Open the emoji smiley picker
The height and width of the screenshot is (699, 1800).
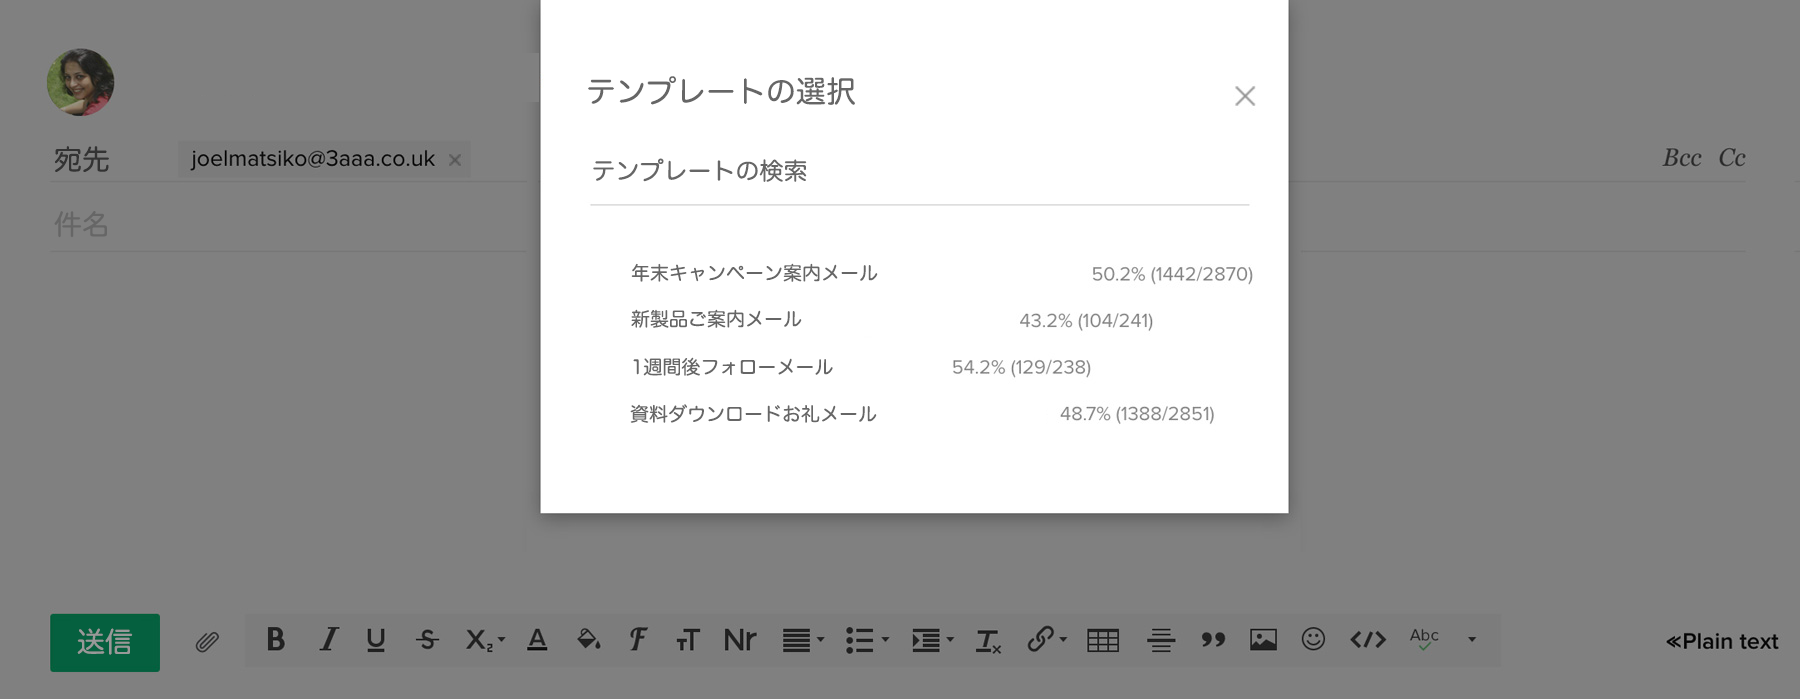1313,639
